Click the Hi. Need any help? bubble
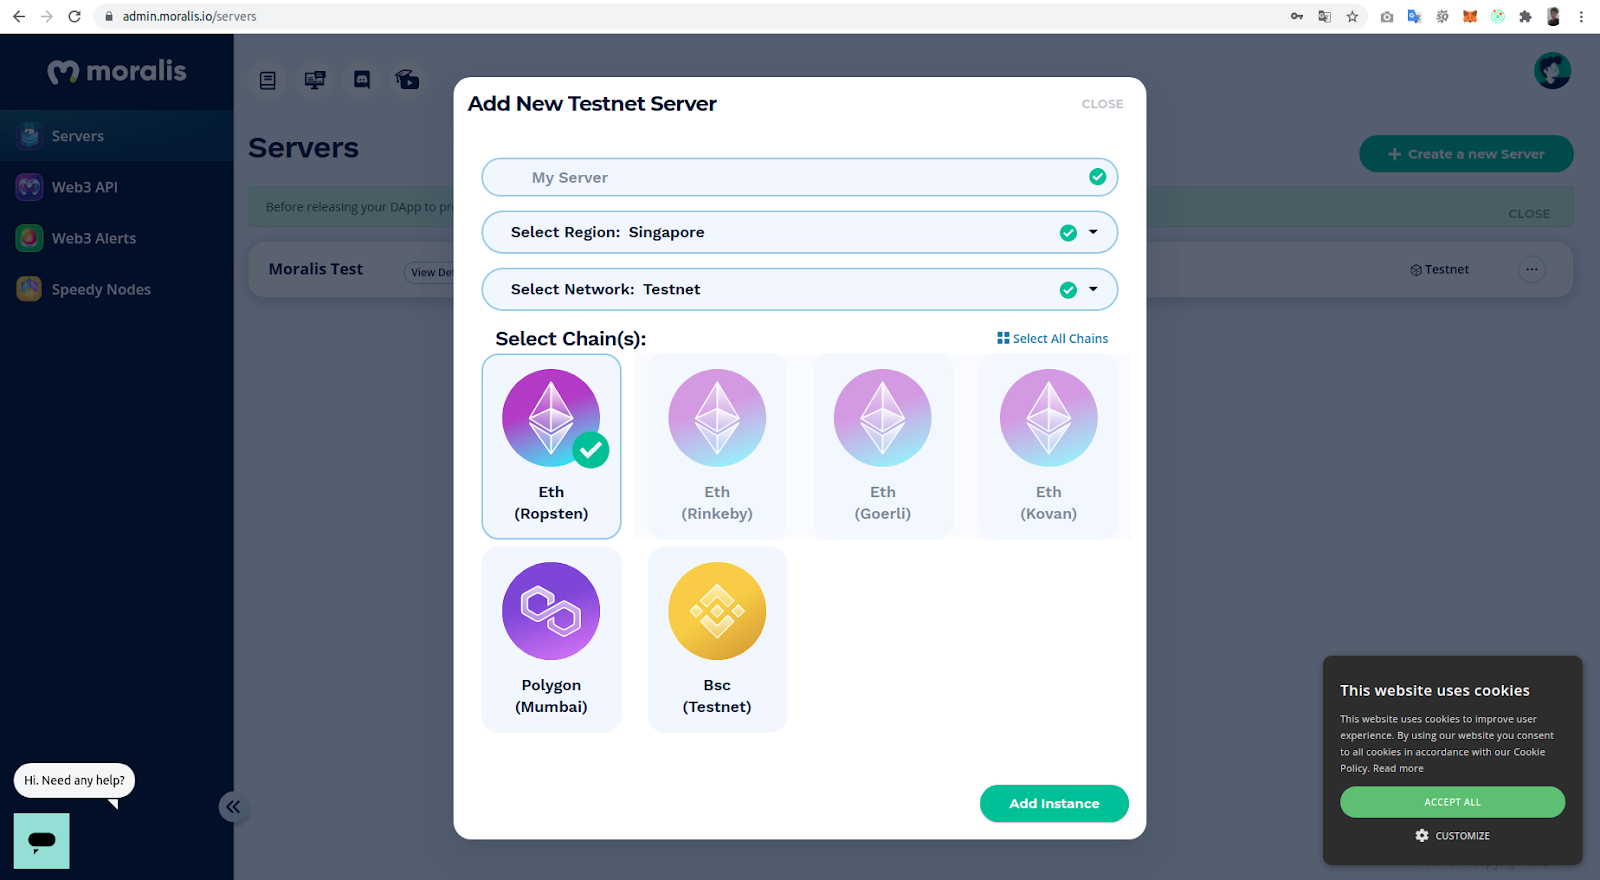 pos(74,780)
